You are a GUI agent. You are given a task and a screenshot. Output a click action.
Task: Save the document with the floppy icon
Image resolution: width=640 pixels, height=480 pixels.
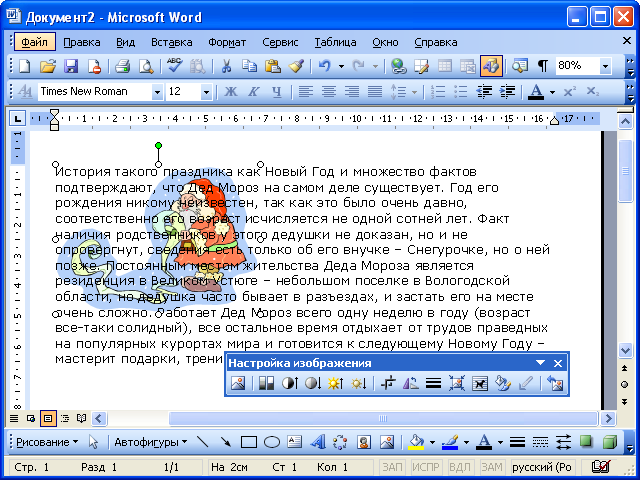[71, 66]
